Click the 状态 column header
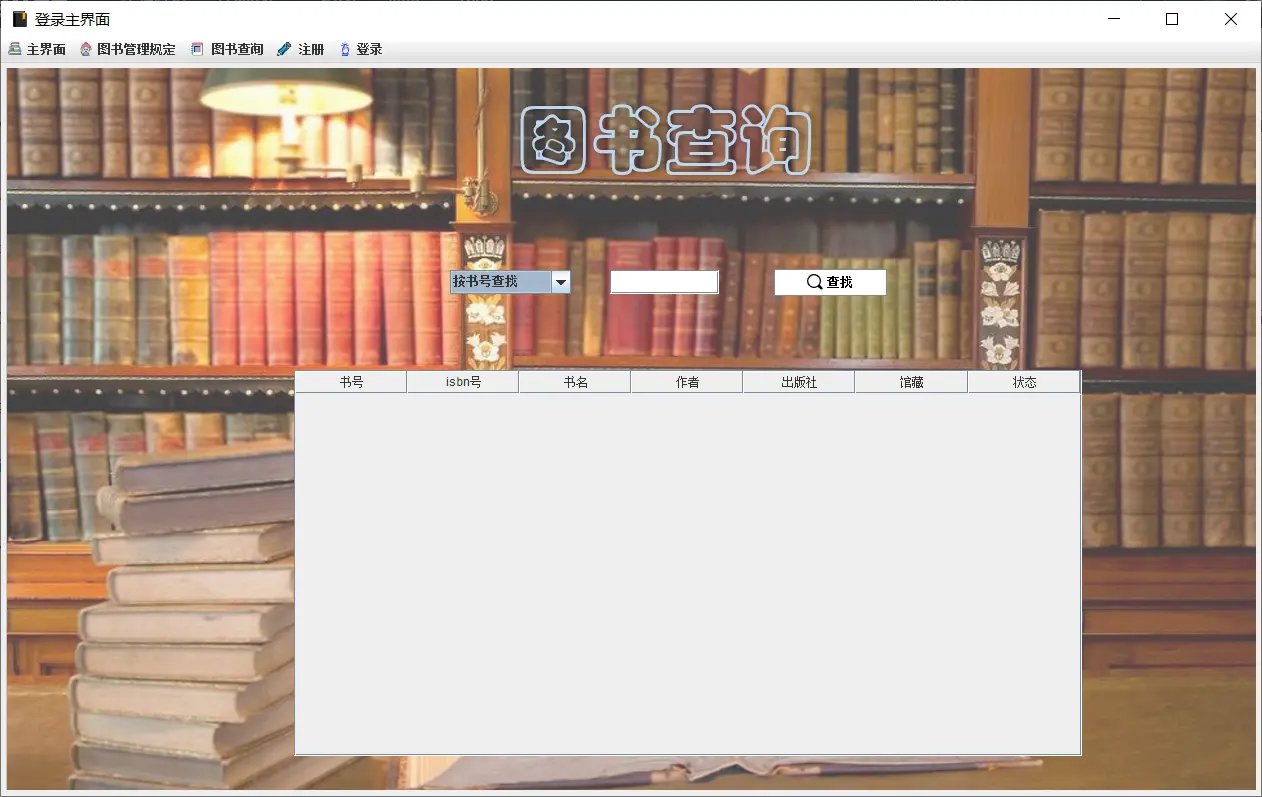The height and width of the screenshot is (797, 1262). click(x=1024, y=381)
